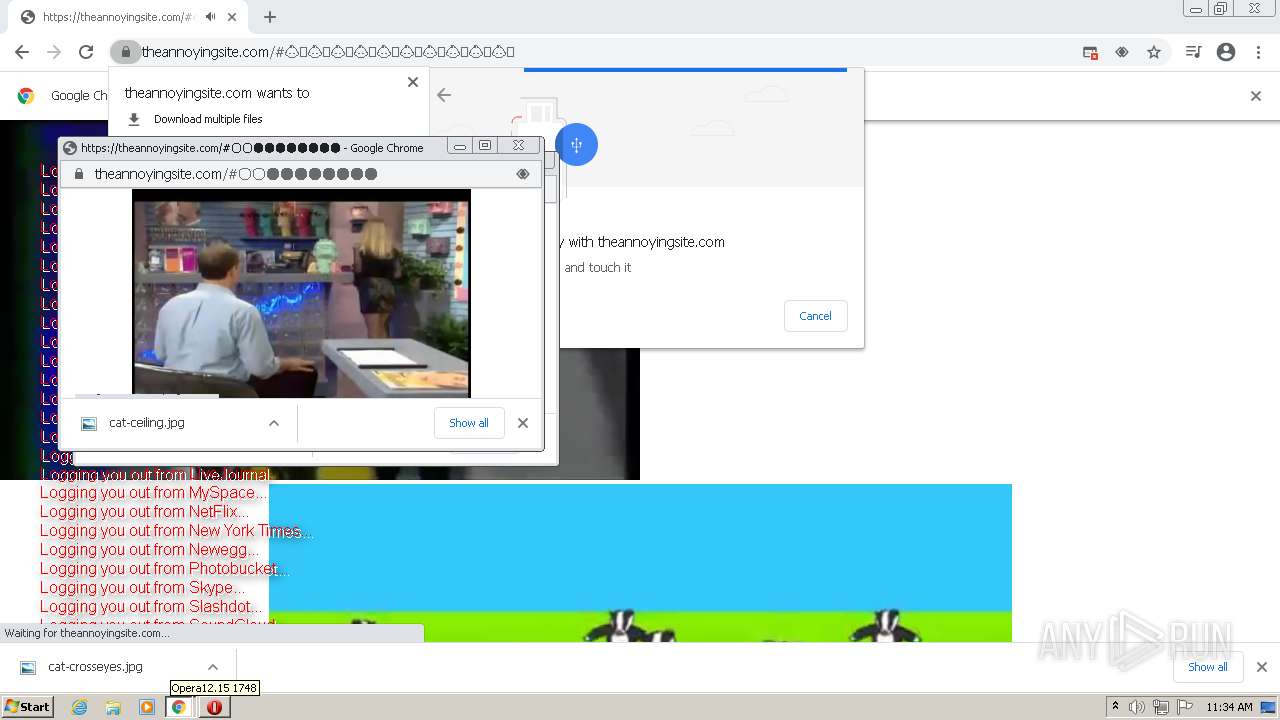The width and height of the screenshot is (1280, 720).
Task: Open the media controls icon in the toolbar
Action: (1193, 52)
